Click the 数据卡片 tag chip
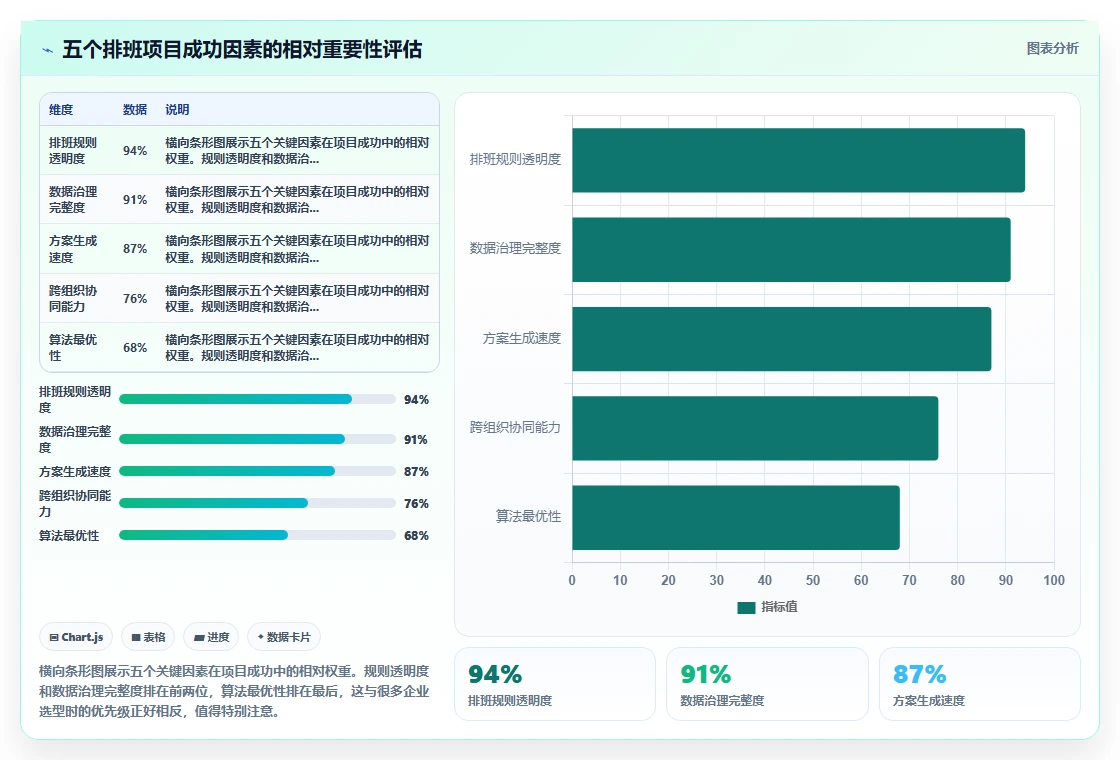This screenshot has height=760, width=1120. [x=284, y=637]
